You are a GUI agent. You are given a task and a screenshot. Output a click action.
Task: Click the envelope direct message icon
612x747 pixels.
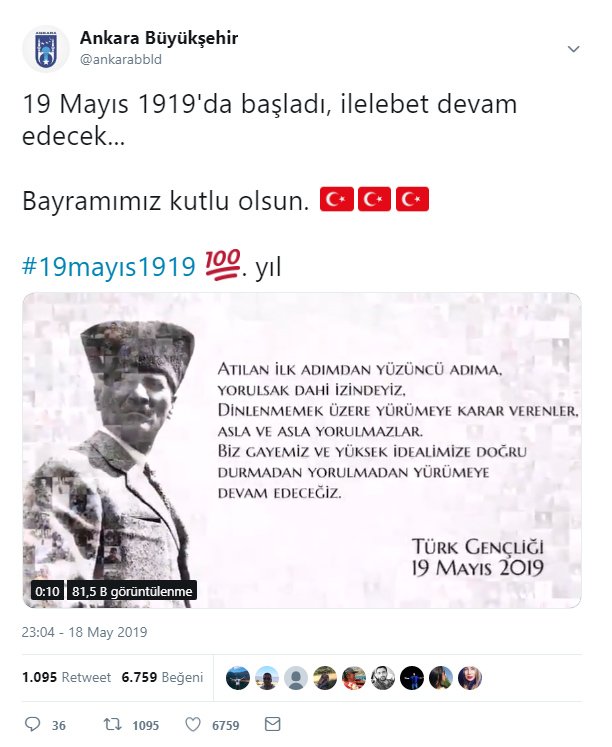pos(272,724)
